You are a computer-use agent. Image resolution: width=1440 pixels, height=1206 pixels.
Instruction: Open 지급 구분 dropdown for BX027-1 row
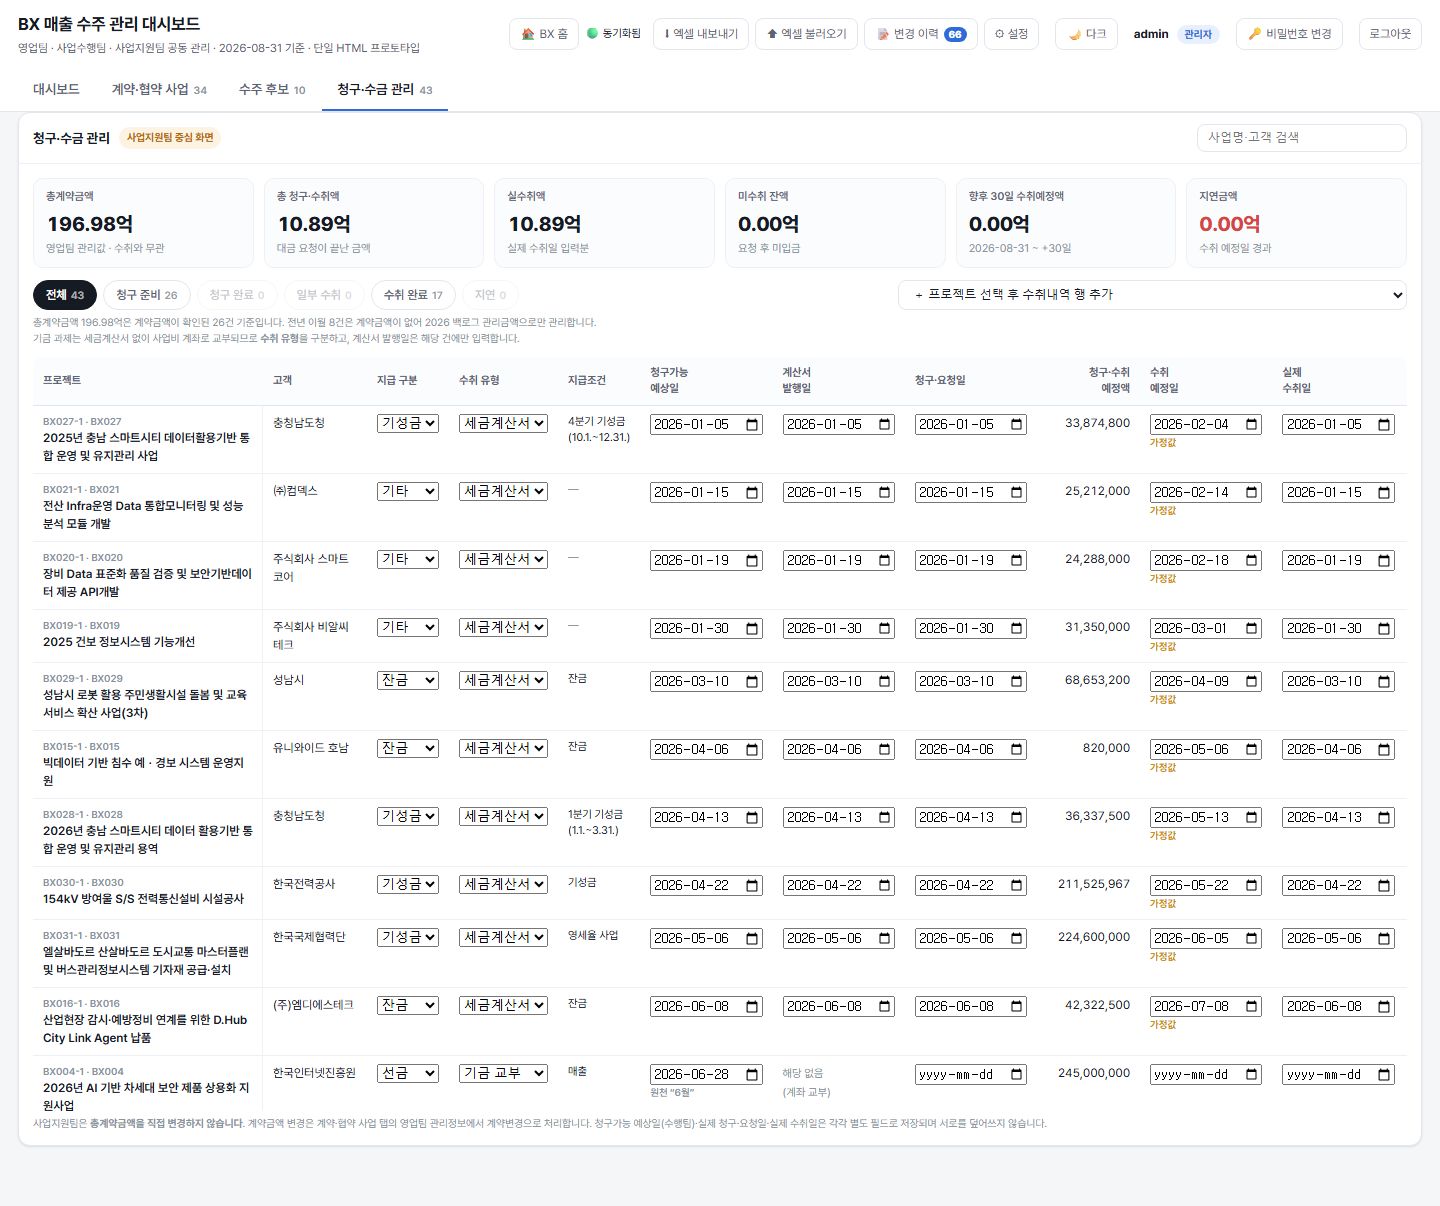click(408, 424)
